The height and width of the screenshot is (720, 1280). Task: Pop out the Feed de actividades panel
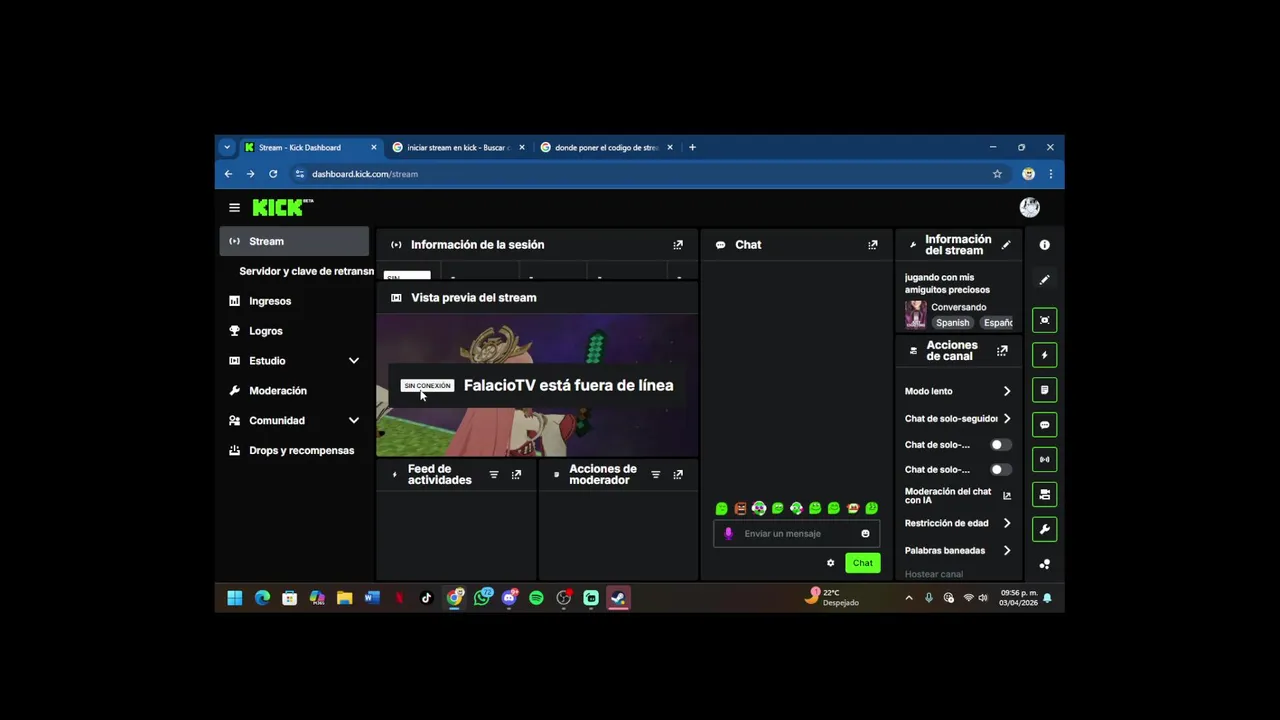pyautogui.click(x=516, y=475)
